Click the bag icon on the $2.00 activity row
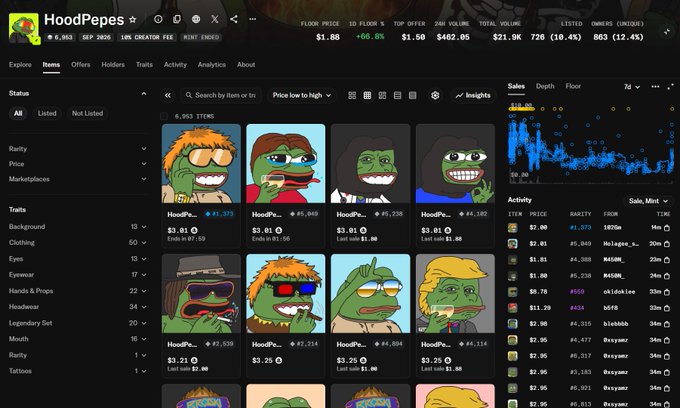 click(x=667, y=228)
